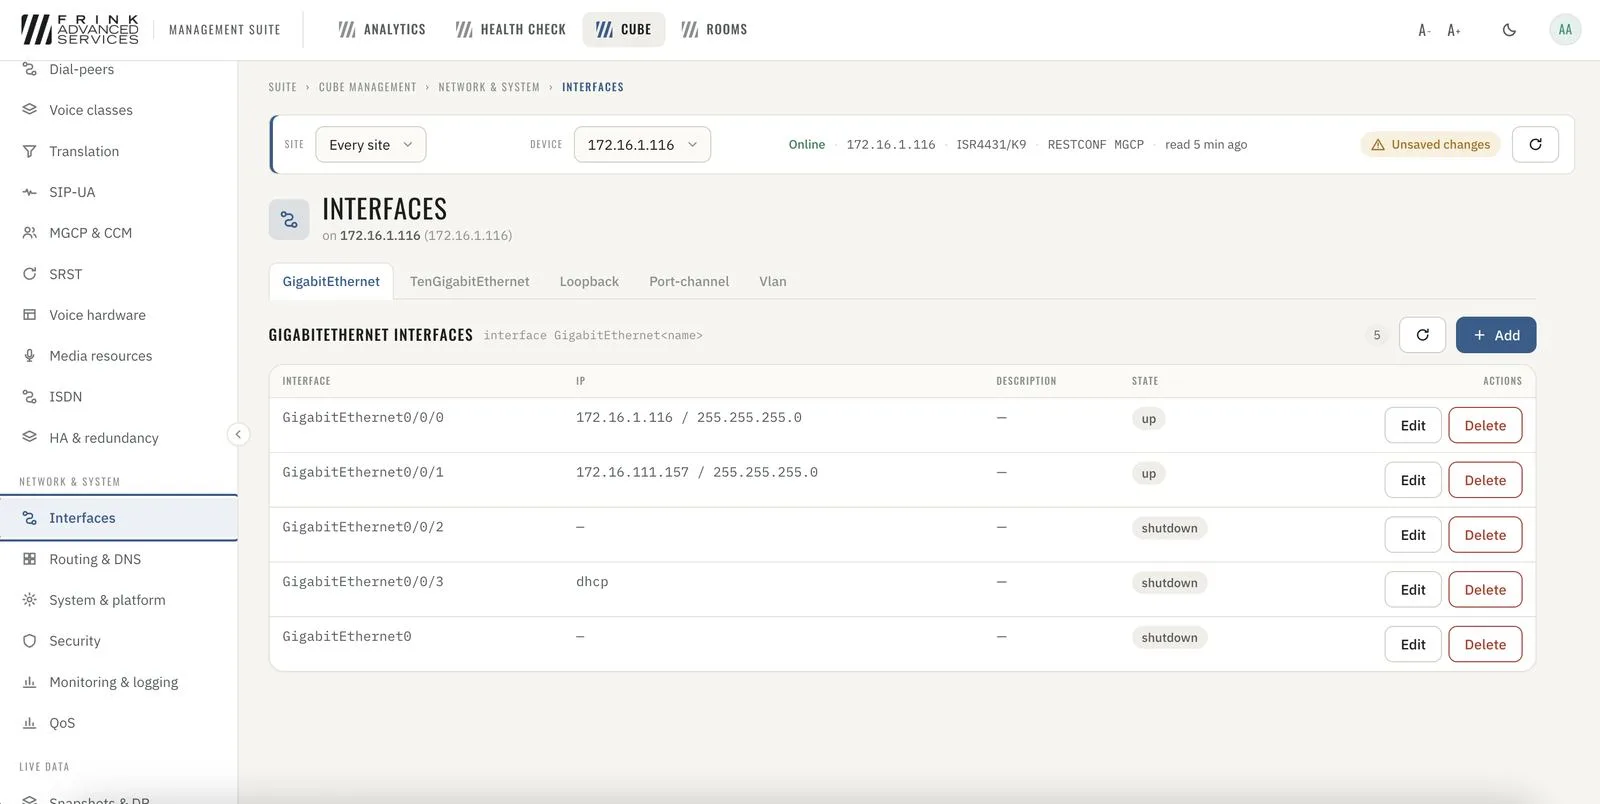
Task: Open QoS in the sidebar
Action: [x=118, y=723]
